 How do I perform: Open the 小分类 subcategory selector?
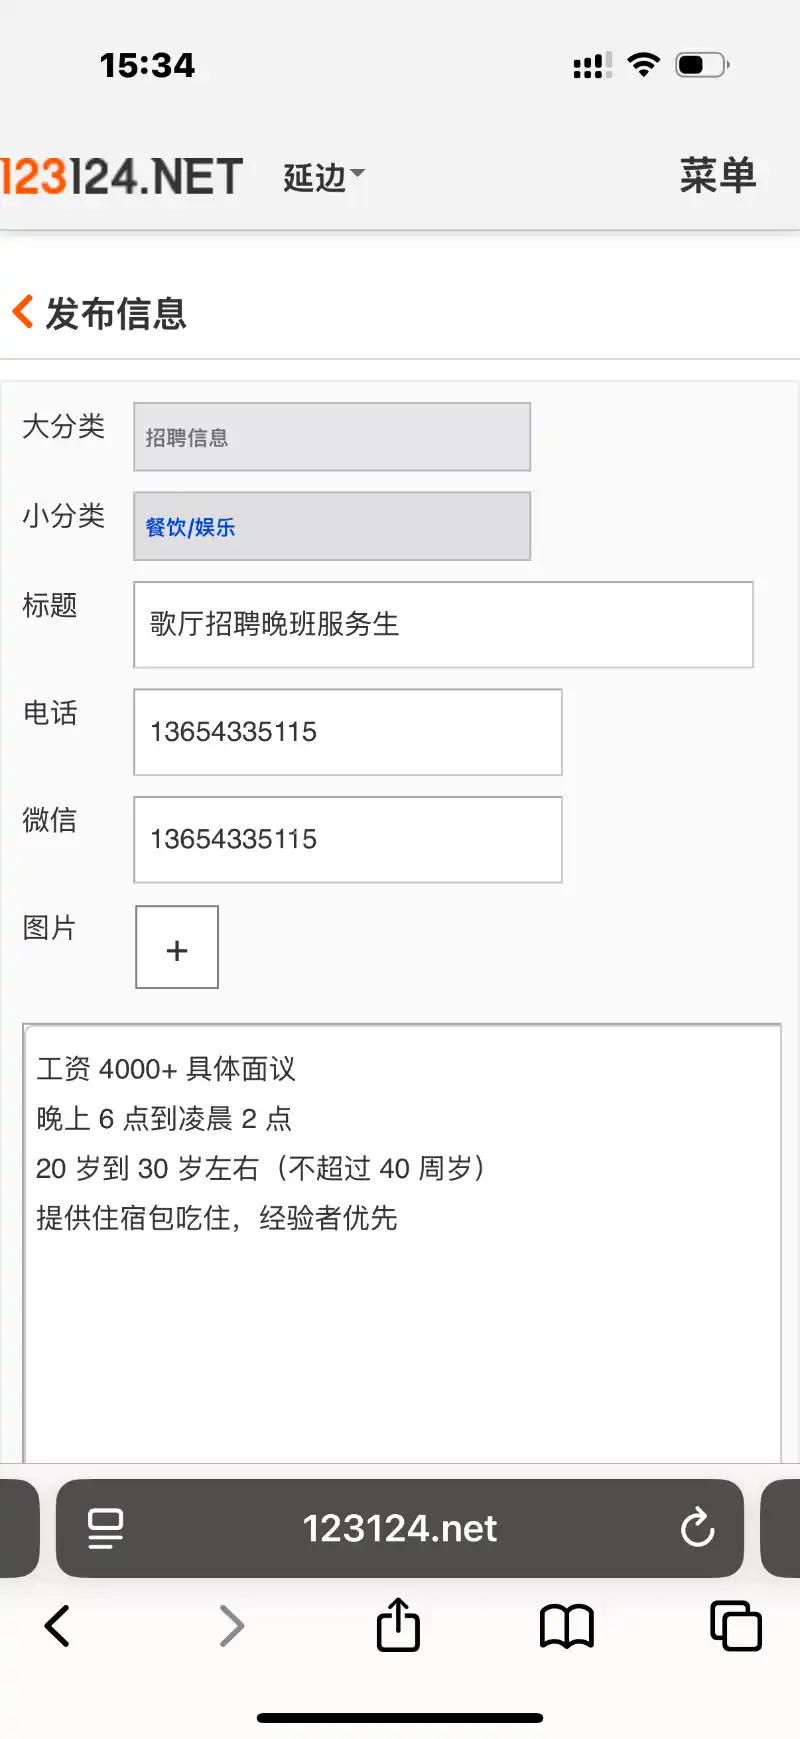[x=332, y=526]
